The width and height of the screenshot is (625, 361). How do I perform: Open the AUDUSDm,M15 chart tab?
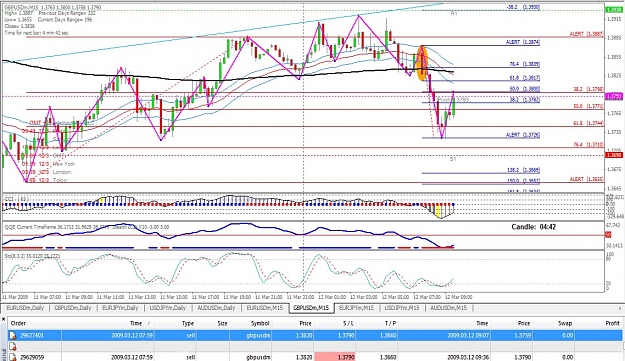click(x=448, y=308)
